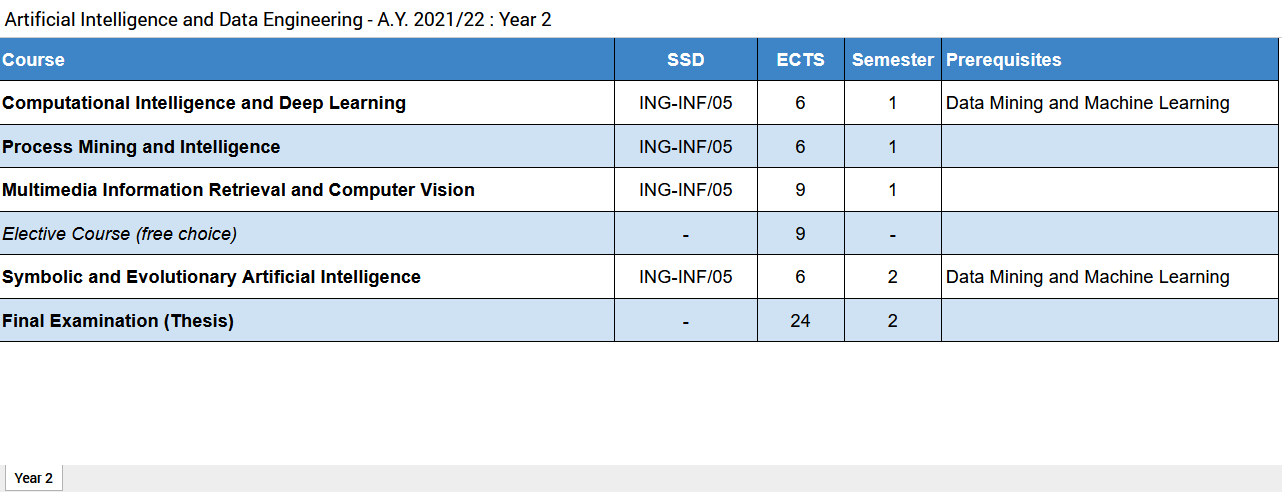Select ECTS value of the Elective Course row
The image size is (1282, 492).
coord(800,234)
